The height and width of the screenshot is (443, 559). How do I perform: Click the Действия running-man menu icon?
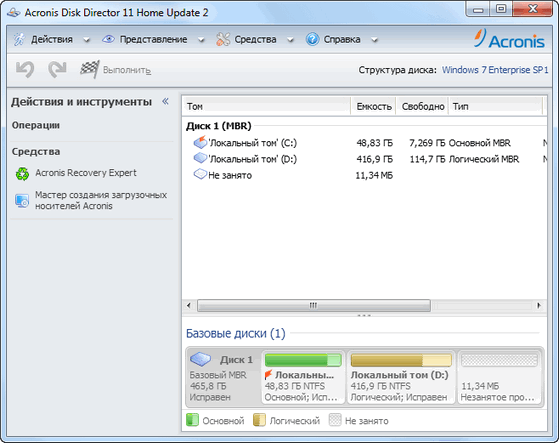(19, 39)
